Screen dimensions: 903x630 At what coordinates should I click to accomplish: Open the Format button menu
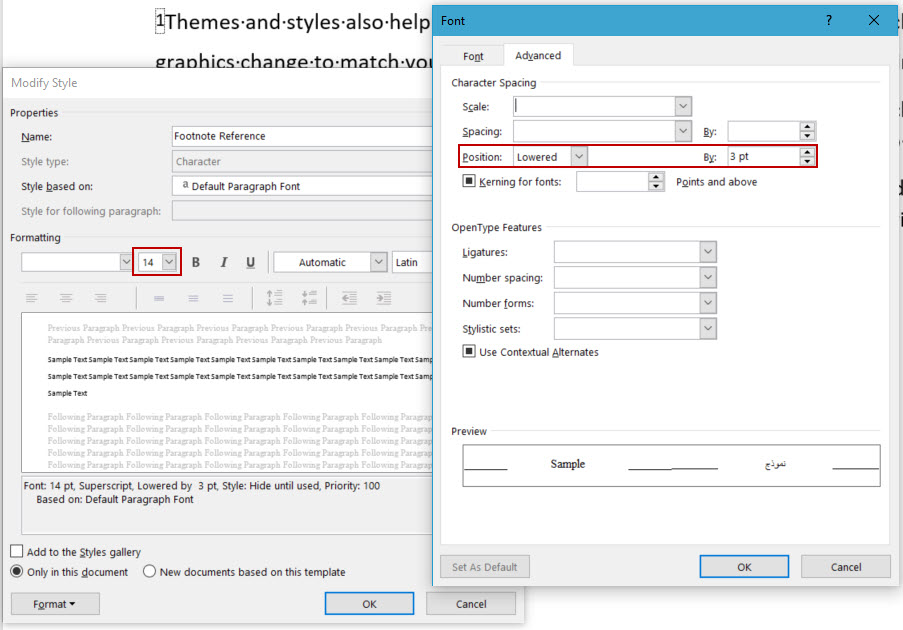pyautogui.click(x=55, y=604)
